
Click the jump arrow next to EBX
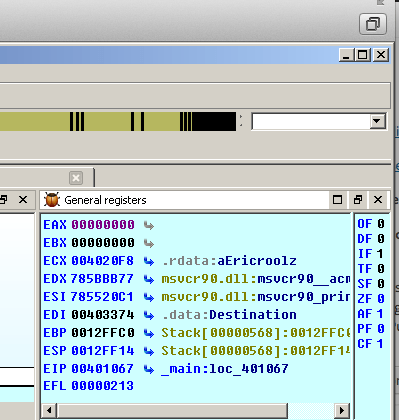149,244
